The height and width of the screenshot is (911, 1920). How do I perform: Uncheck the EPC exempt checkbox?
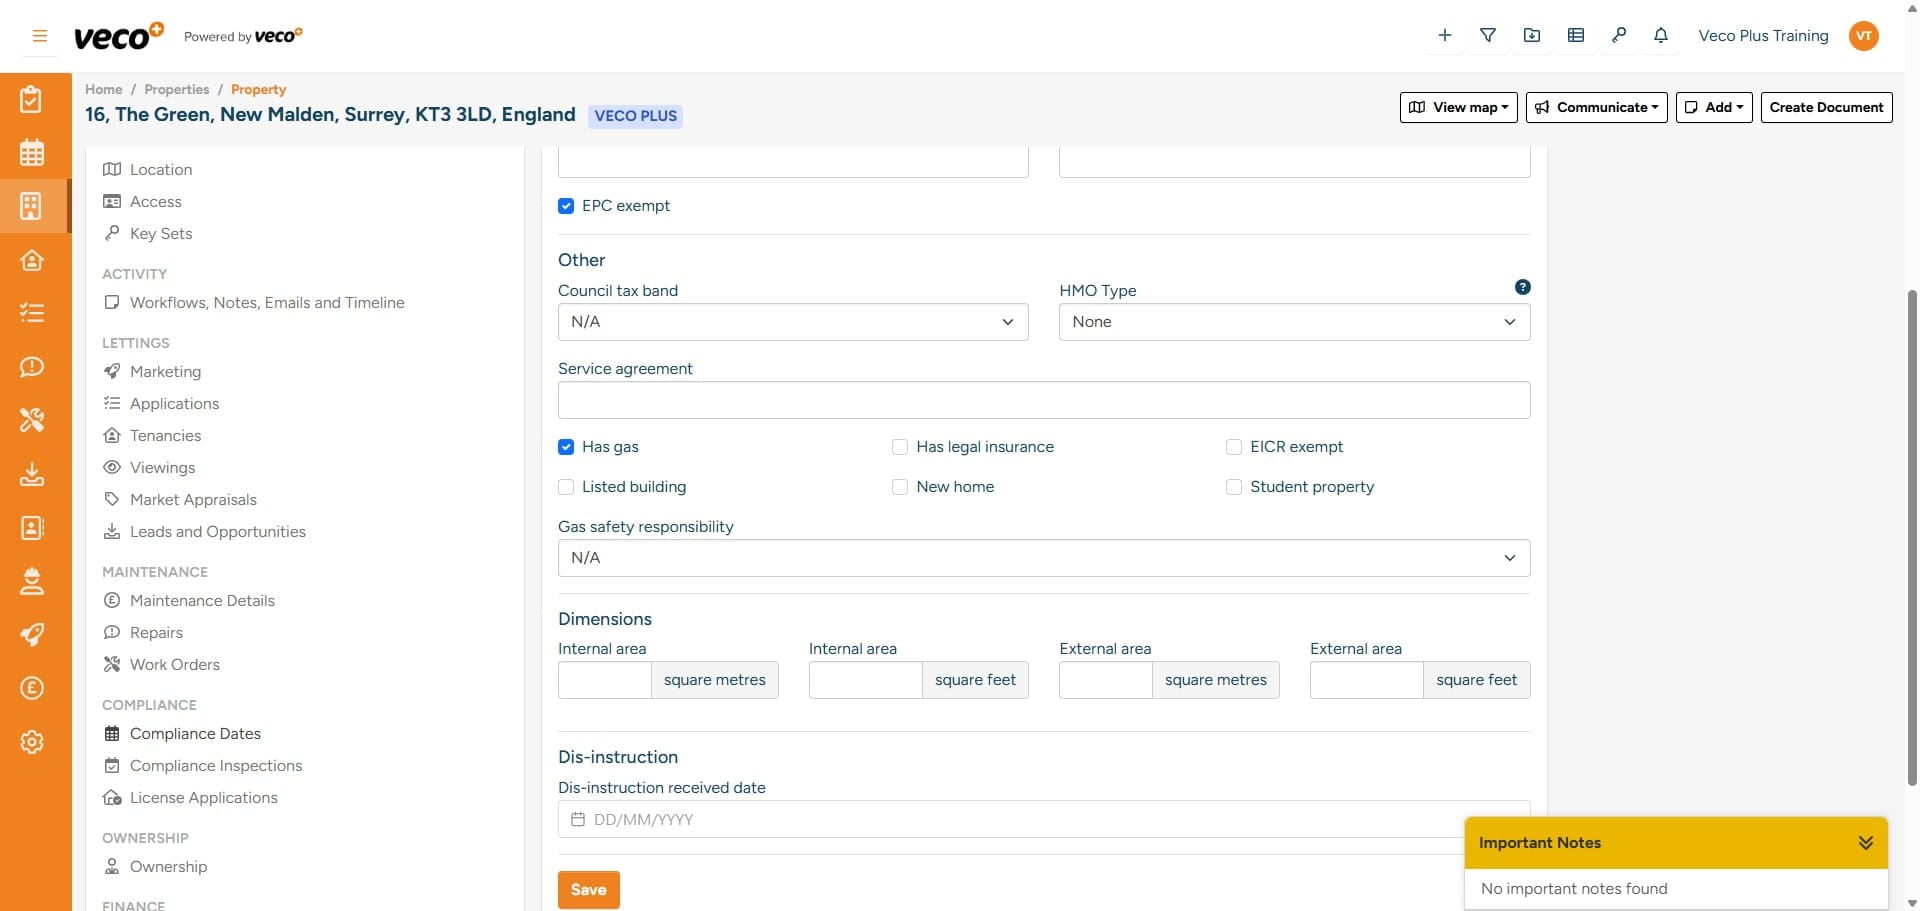click(566, 206)
